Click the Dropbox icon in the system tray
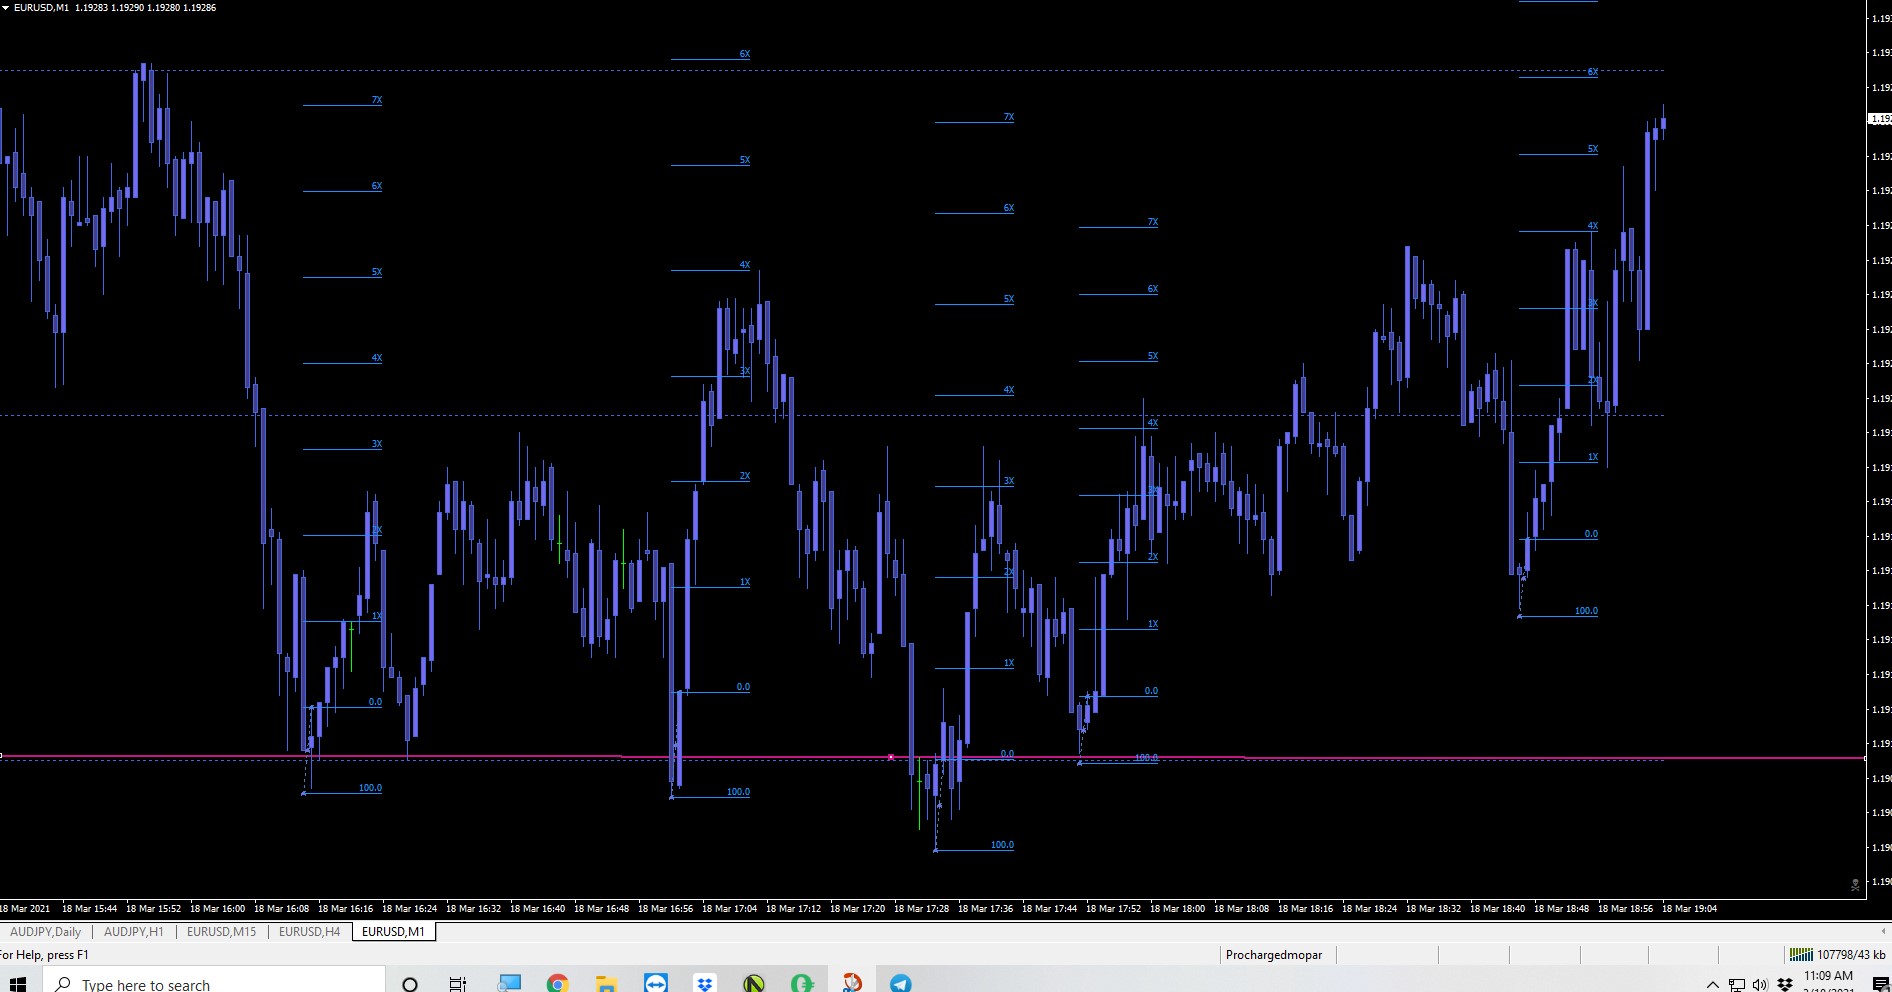Screen dimensions: 1892x992 click(x=1784, y=985)
